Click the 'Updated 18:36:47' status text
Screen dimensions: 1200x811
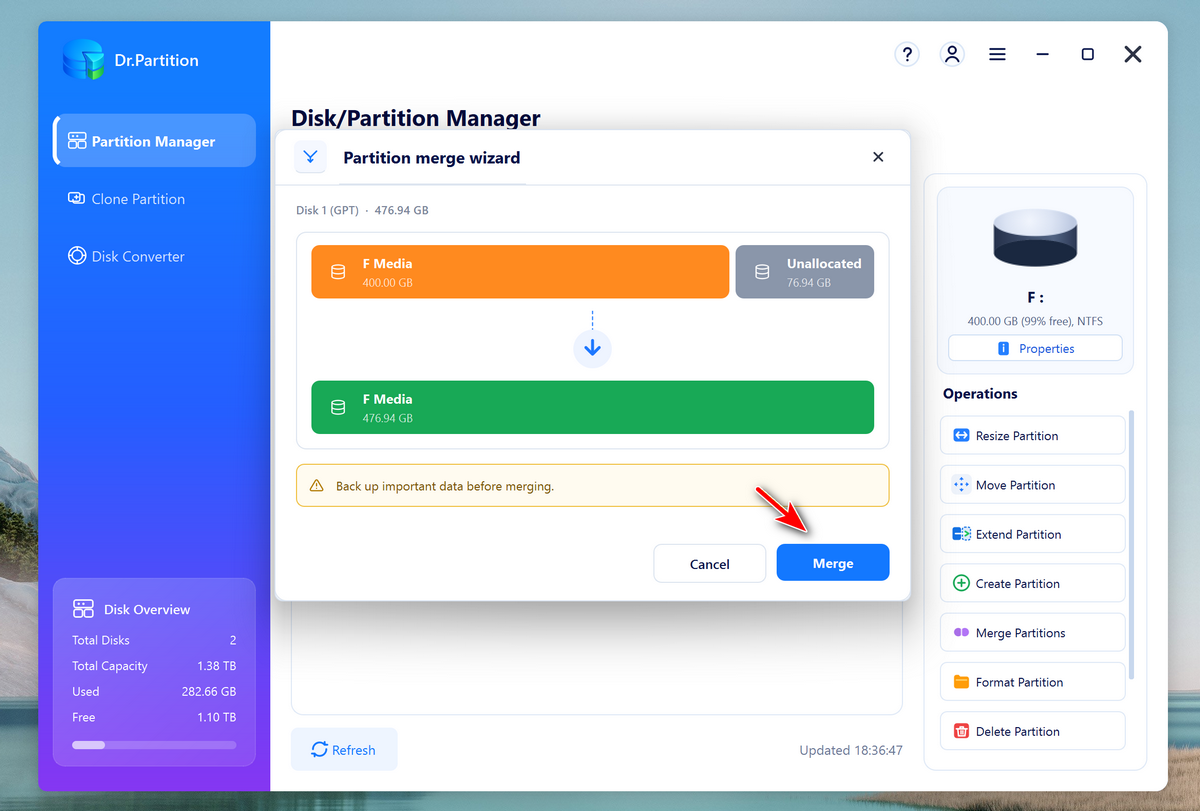[851, 750]
